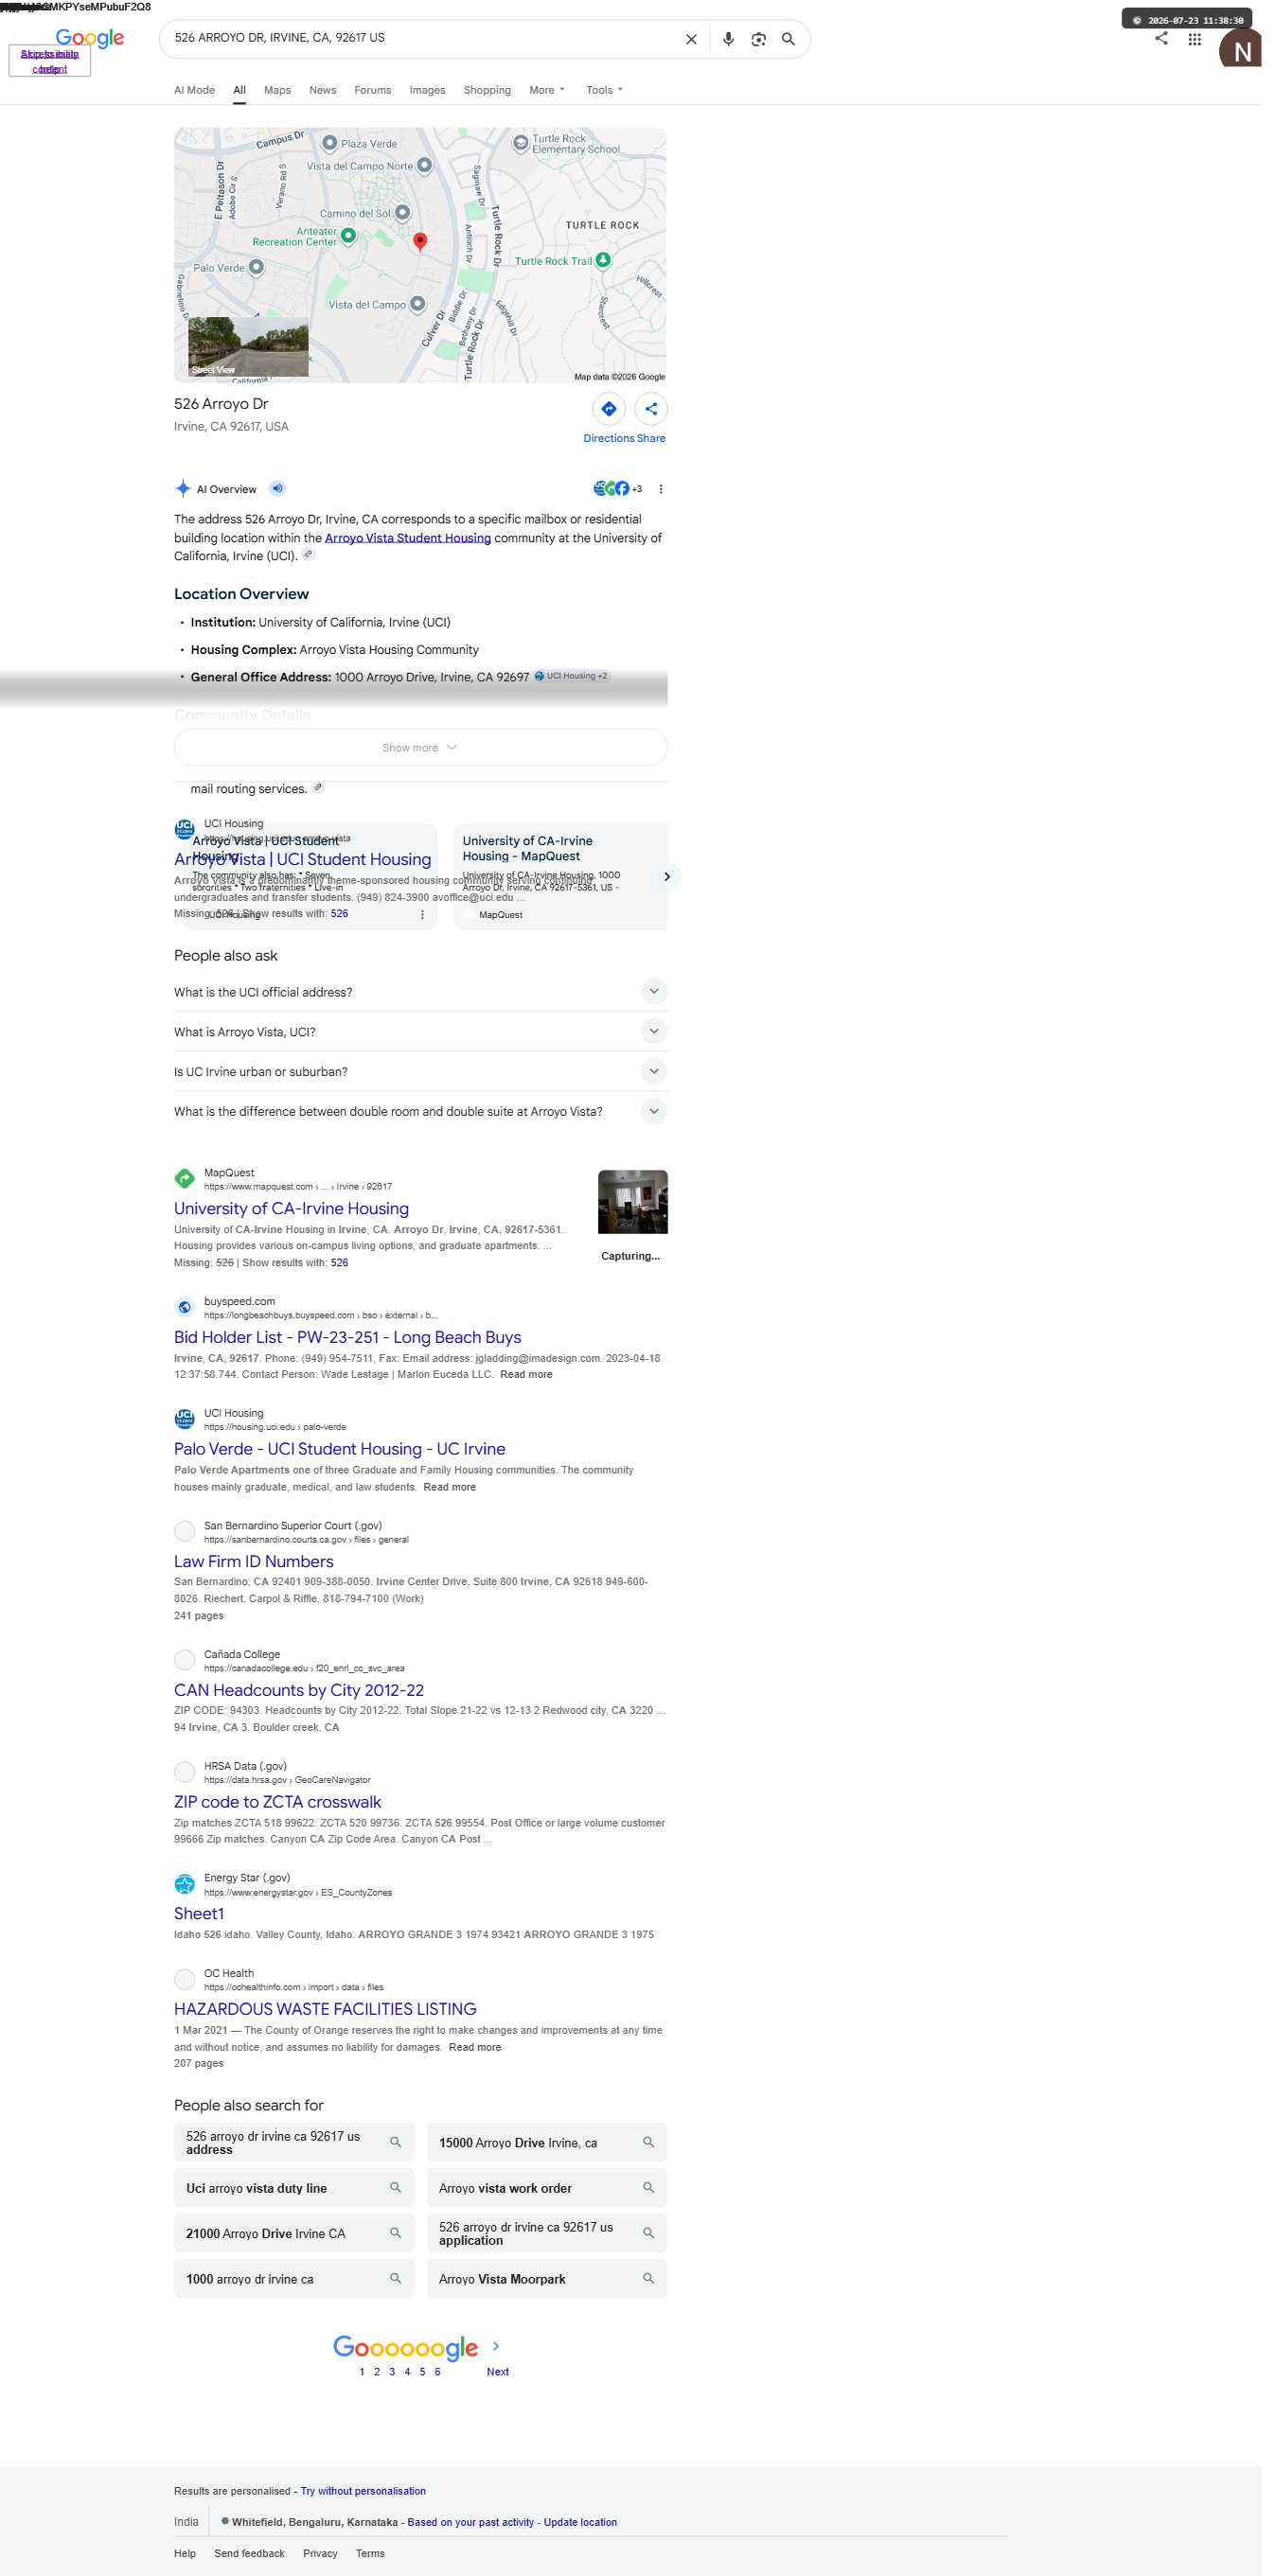Open 'HAZARDOUS WASTE FACILITIES LISTING' result
The image size is (1276, 2576).
pyautogui.click(x=325, y=2009)
